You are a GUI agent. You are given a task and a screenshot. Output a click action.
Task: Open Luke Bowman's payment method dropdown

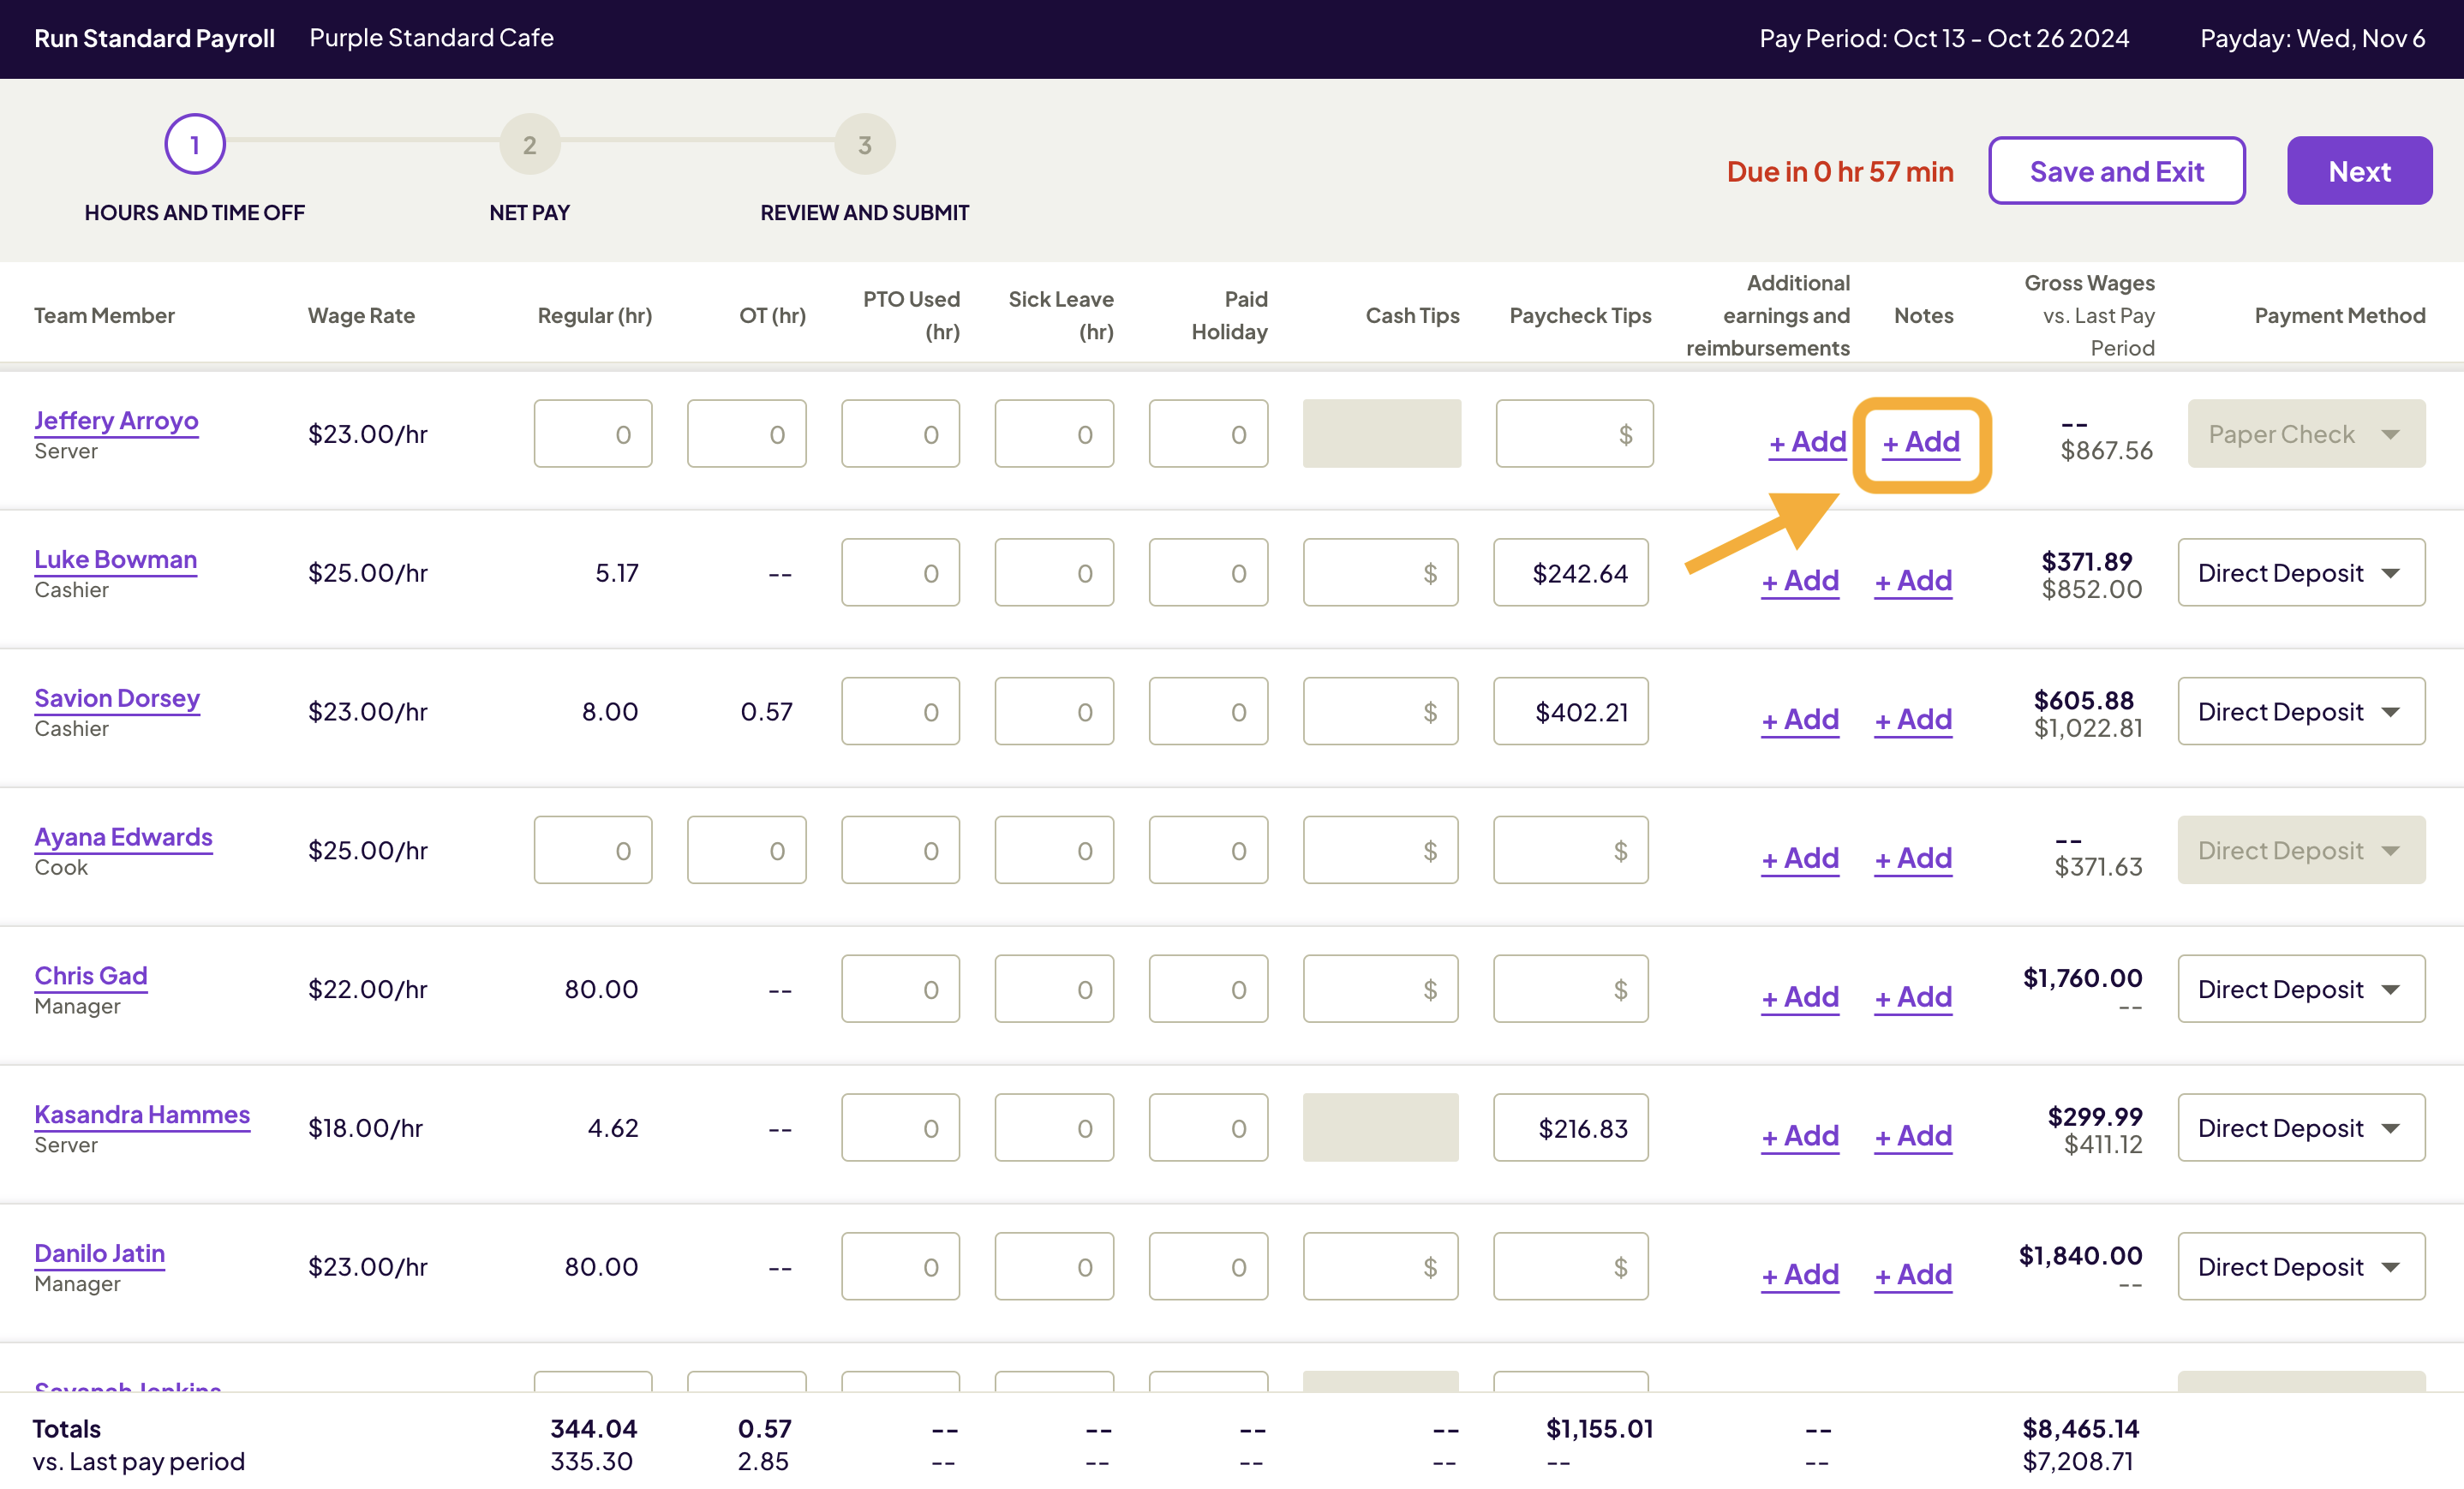coord(2301,573)
